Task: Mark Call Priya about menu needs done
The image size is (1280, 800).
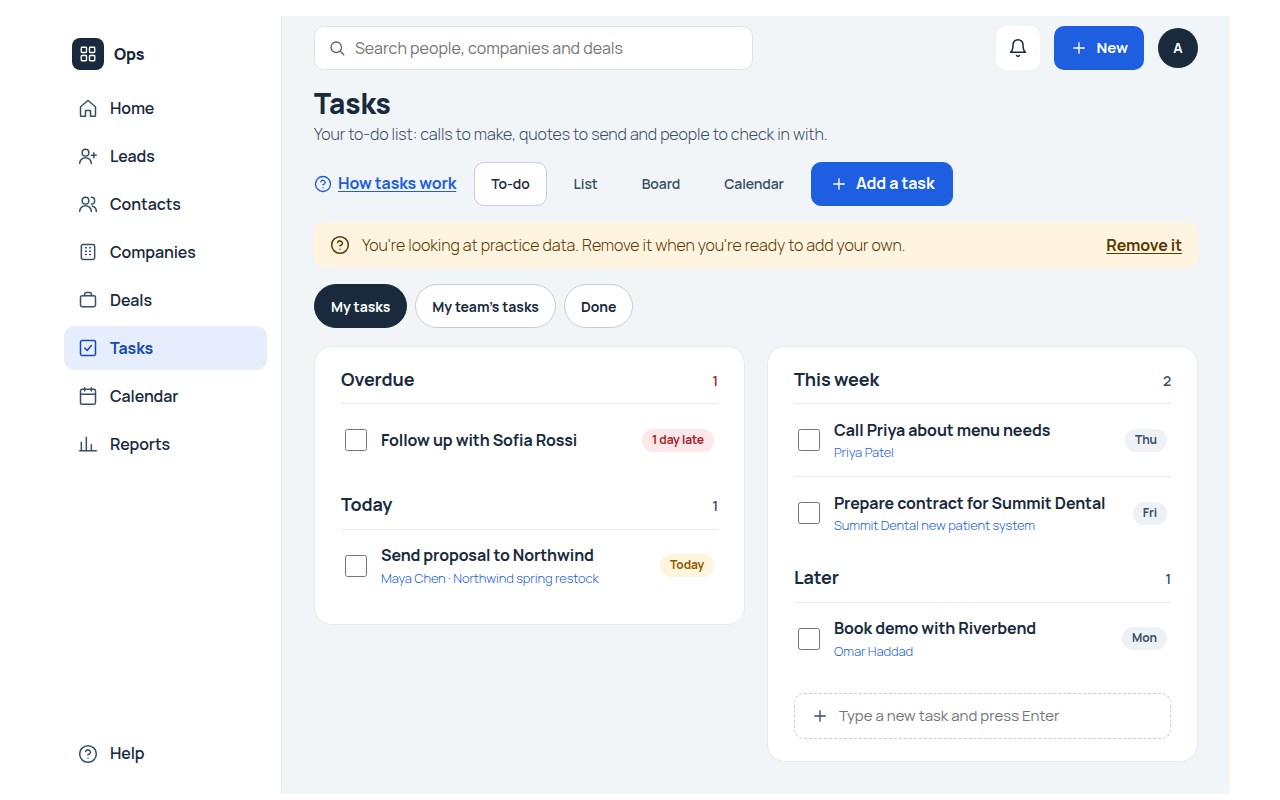Action: 809,440
